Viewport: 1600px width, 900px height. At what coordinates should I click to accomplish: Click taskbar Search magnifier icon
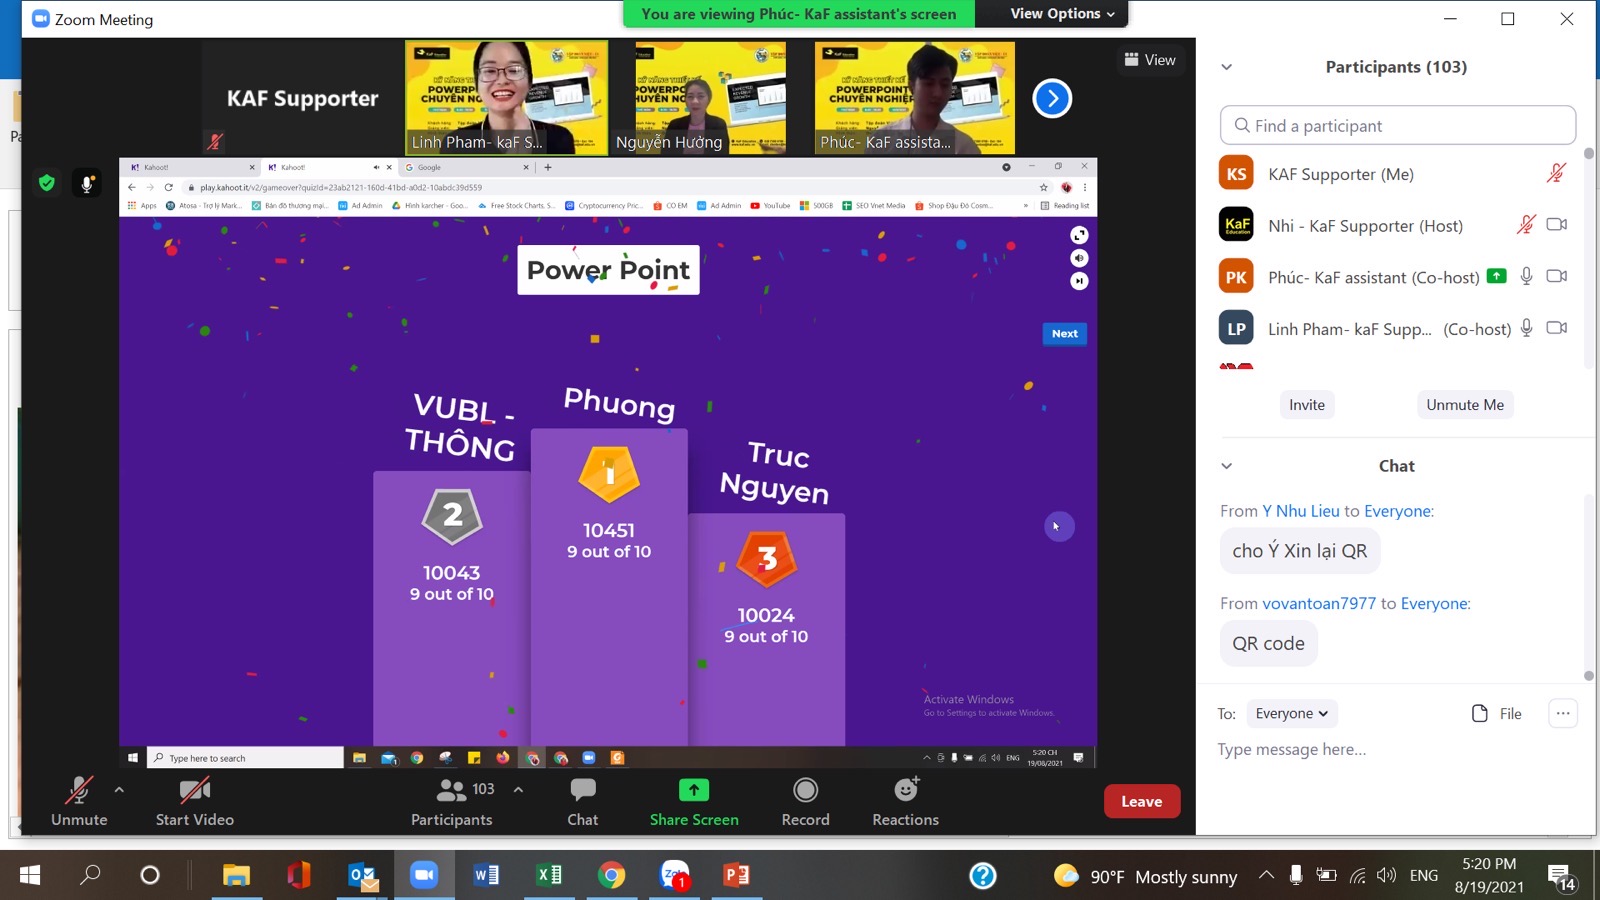pyautogui.click(x=90, y=875)
